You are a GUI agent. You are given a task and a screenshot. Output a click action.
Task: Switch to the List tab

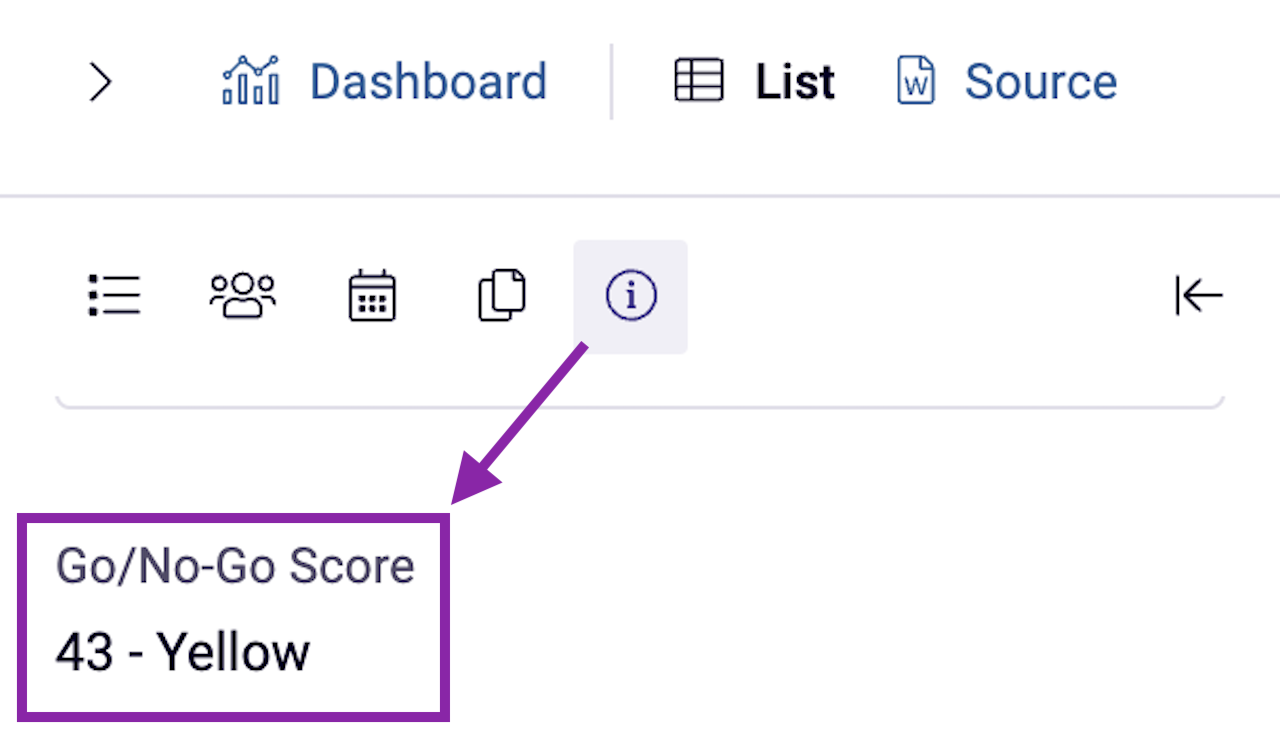pos(793,80)
